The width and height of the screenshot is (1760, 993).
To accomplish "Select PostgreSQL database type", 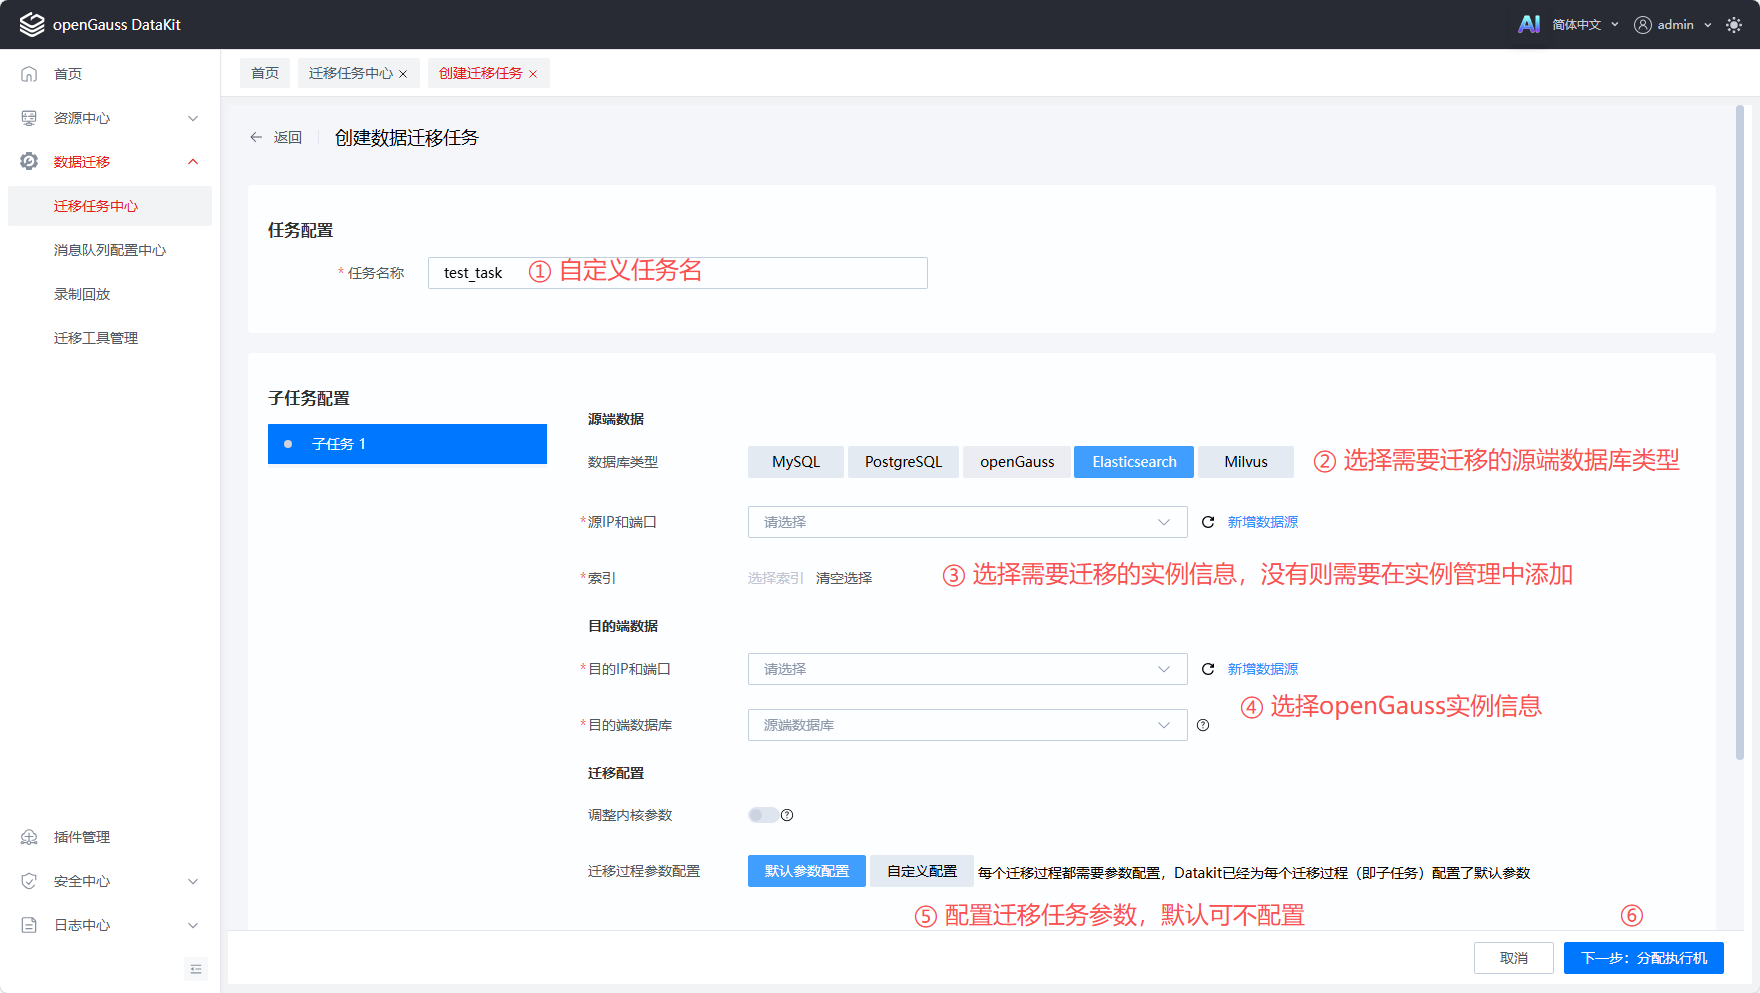I will 903,462.
